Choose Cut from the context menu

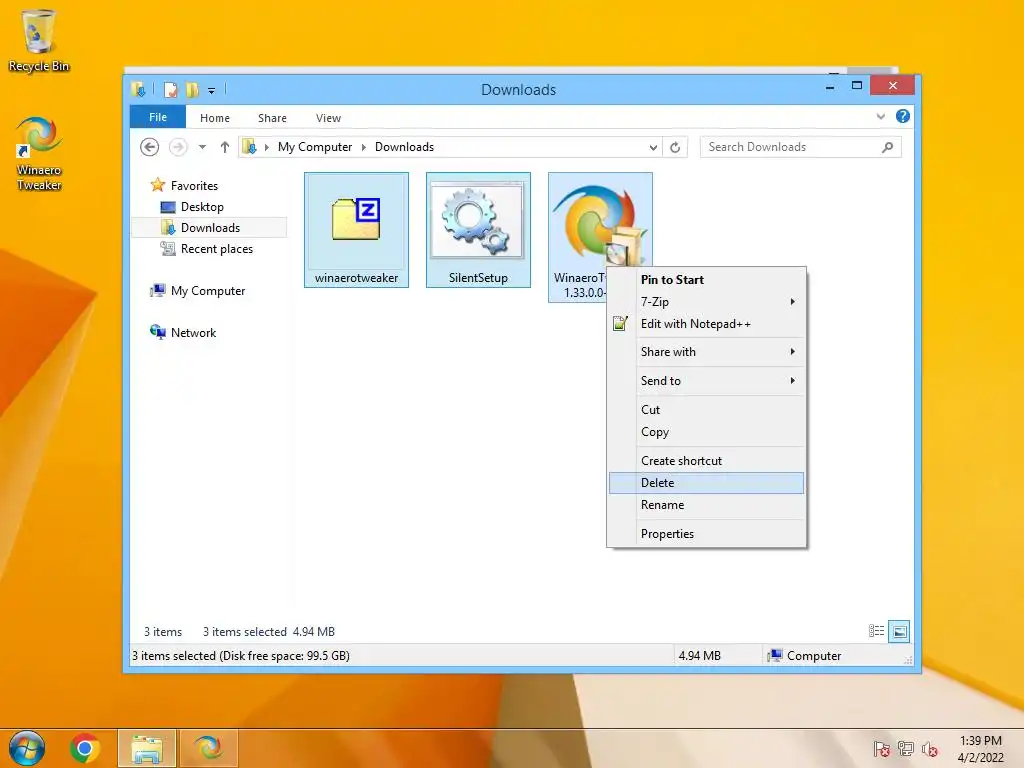point(707,409)
